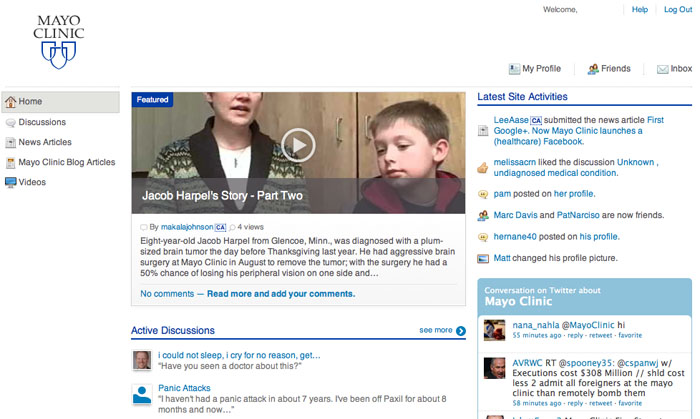Click retweet on nana_nahla's tweet
The height and width of the screenshot is (419, 700).
pos(600,335)
